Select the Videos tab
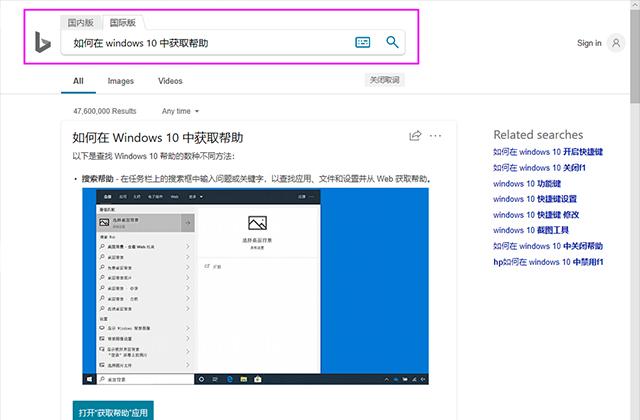The width and height of the screenshot is (640, 420). pyautogui.click(x=170, y=81)
